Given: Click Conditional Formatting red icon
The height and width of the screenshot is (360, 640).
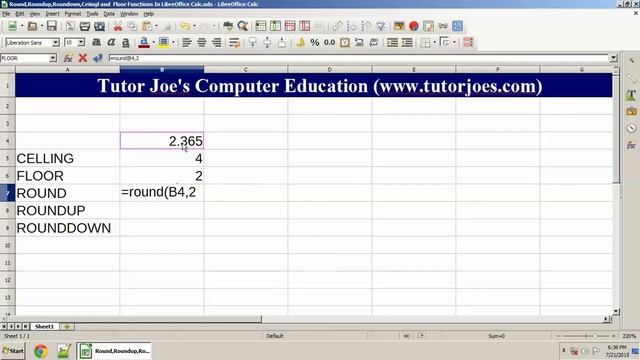Looking at the screenshot, I should pyautogui.click(x=468, y=42).
